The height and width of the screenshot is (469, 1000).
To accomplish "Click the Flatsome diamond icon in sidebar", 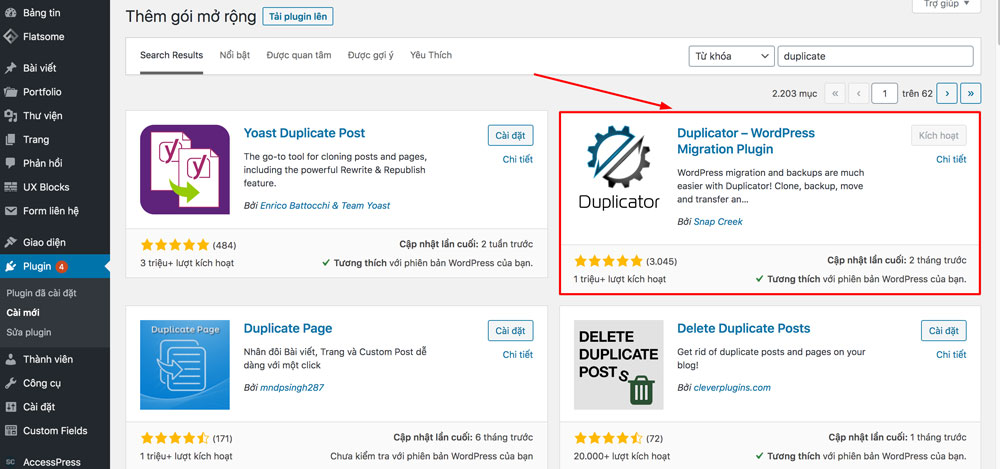I will tap(10, 36).
